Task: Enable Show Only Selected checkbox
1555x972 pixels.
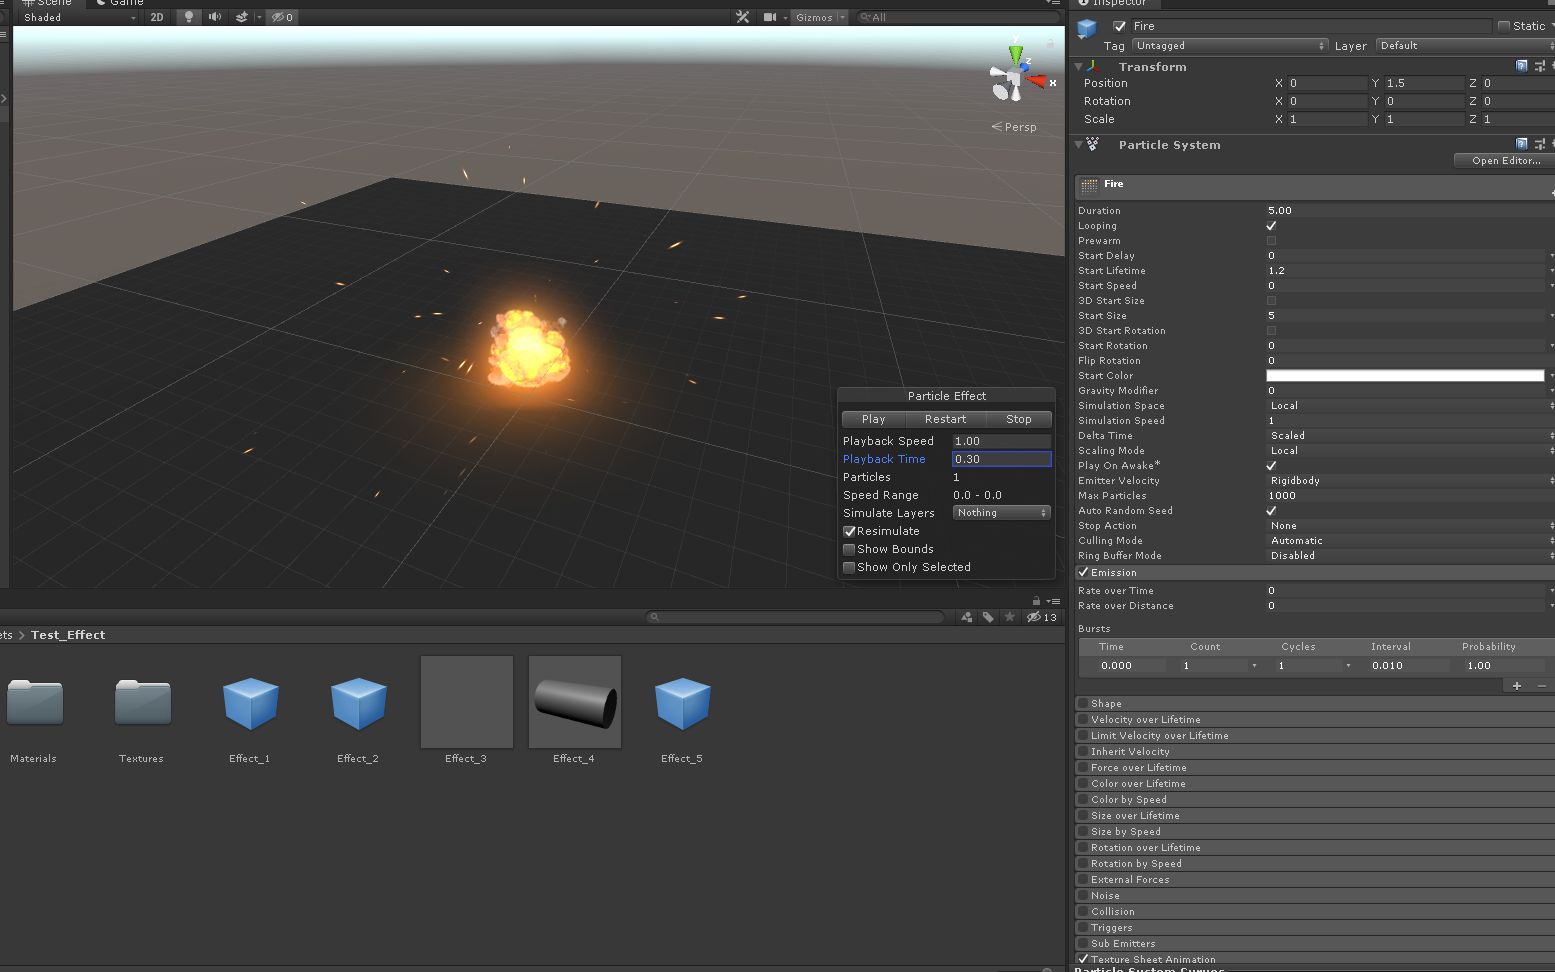Action: [x=849, y=567]
